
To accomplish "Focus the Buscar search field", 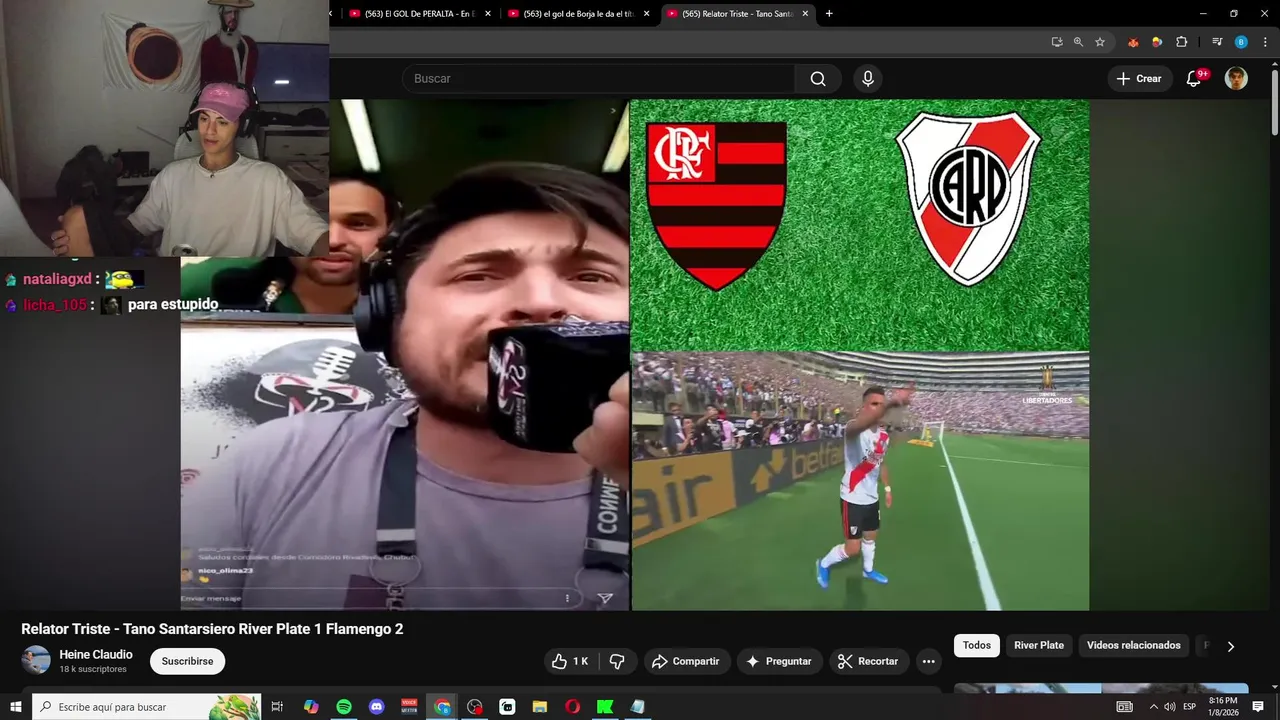I will tap(598, 79).
